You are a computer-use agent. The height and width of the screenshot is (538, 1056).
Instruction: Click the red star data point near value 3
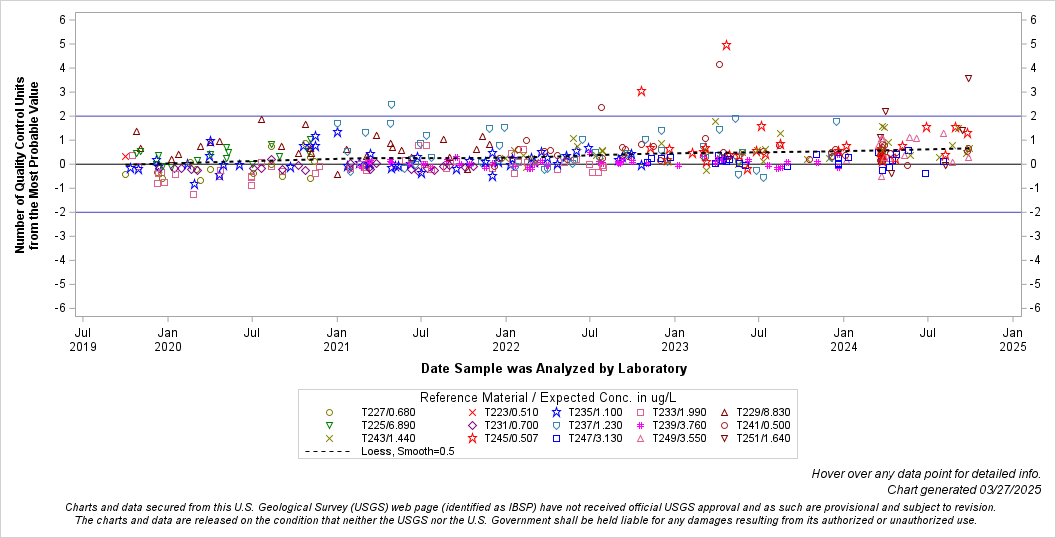pos(641,91)
